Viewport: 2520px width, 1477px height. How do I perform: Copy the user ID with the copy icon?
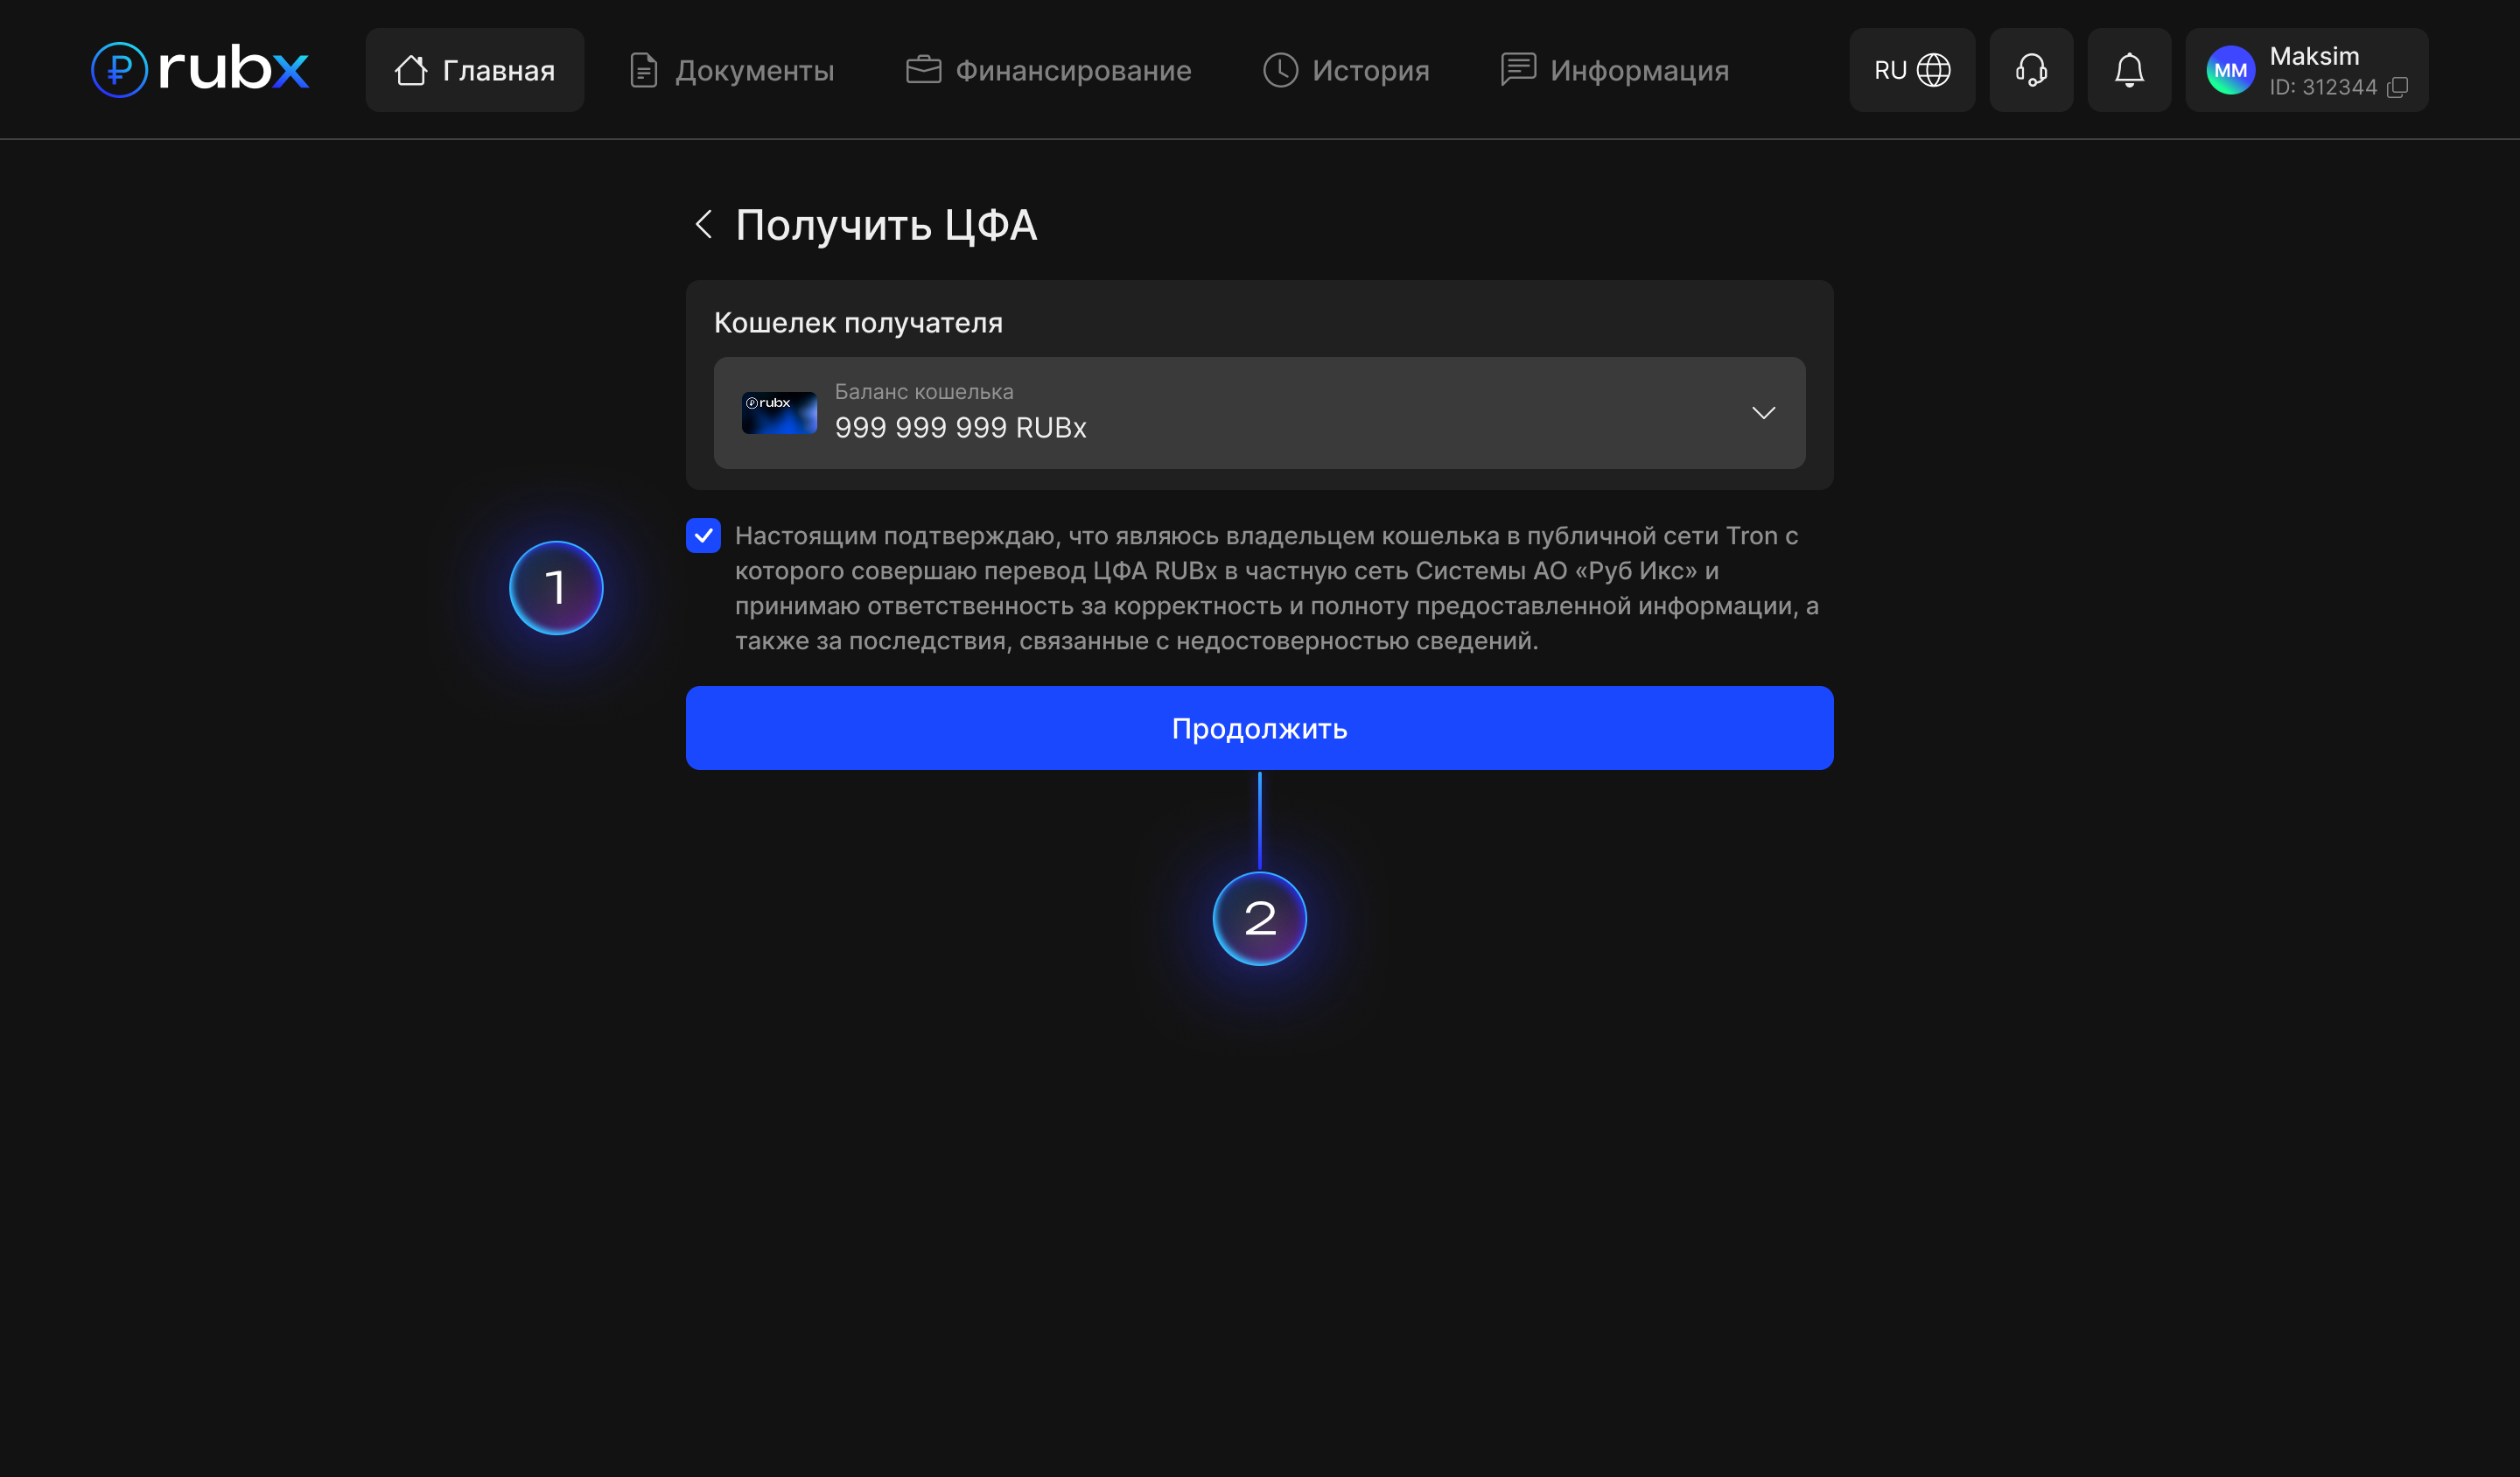pos(2397,88)
